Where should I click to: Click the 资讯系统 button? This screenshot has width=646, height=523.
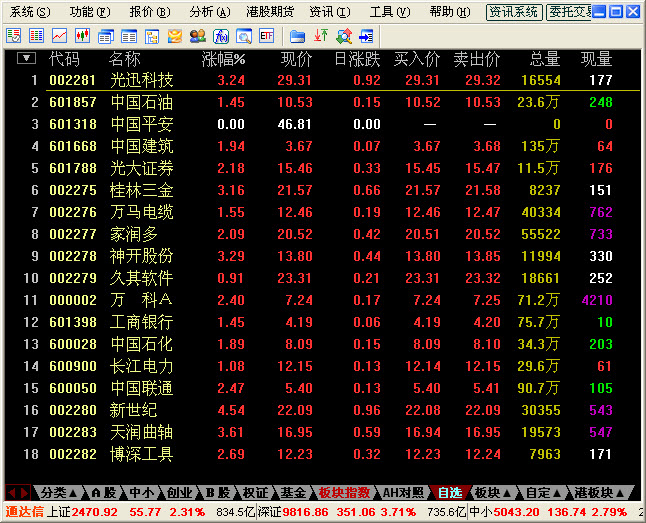click(x=514, y=12)
